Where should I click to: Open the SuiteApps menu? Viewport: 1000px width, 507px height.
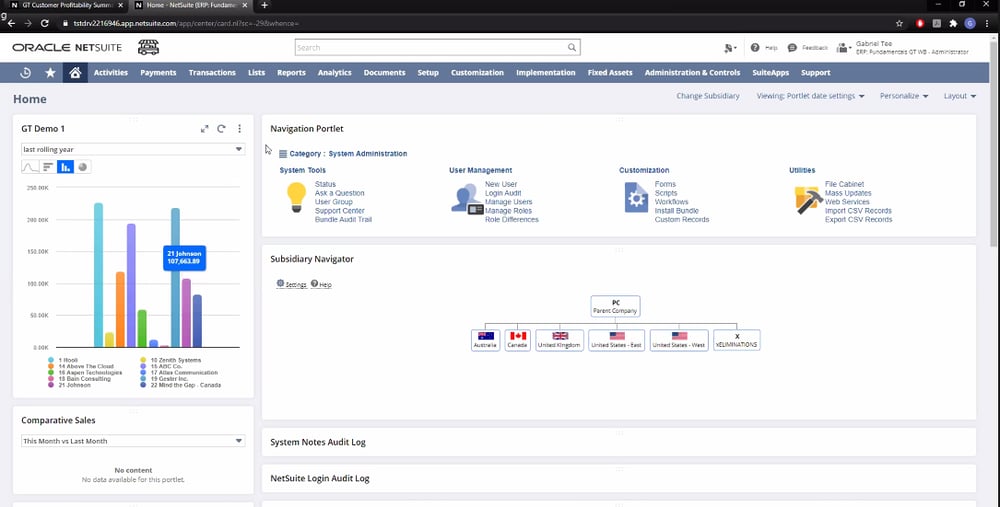pyautogui.click(x=770, y=73)
